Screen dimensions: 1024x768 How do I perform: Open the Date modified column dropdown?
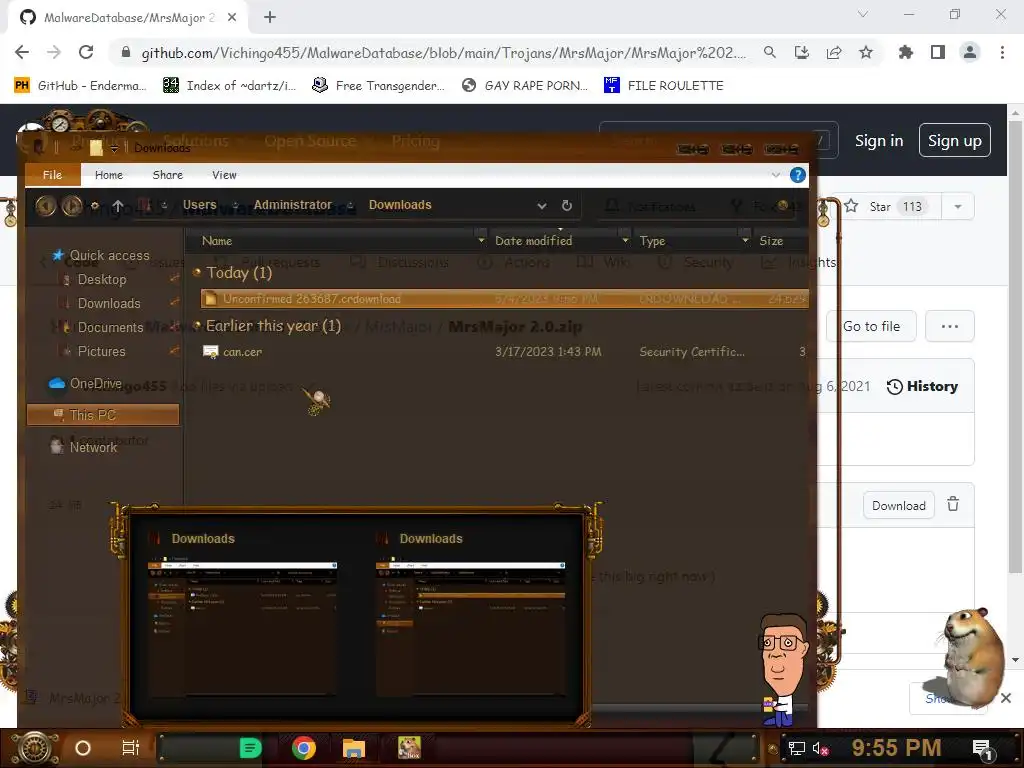[x=625, y=241]
